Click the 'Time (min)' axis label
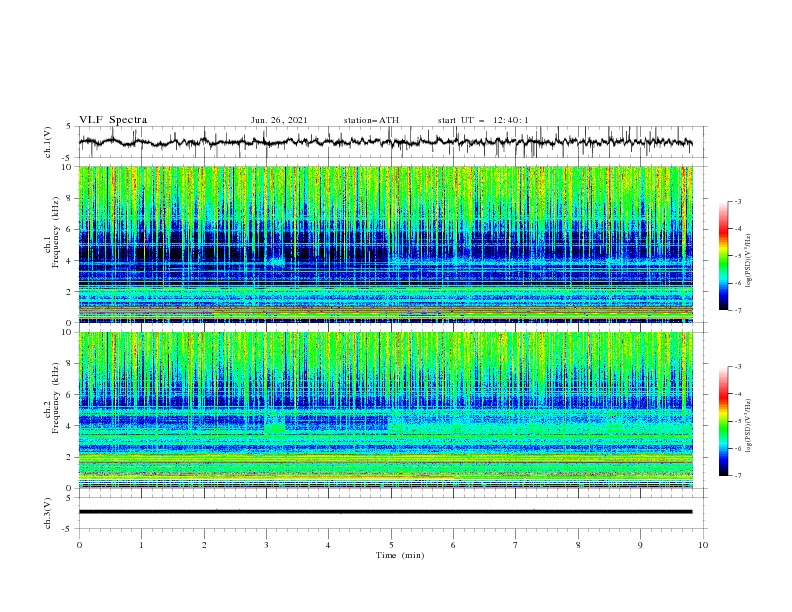 pyautogui.click(x=400, y=555)
